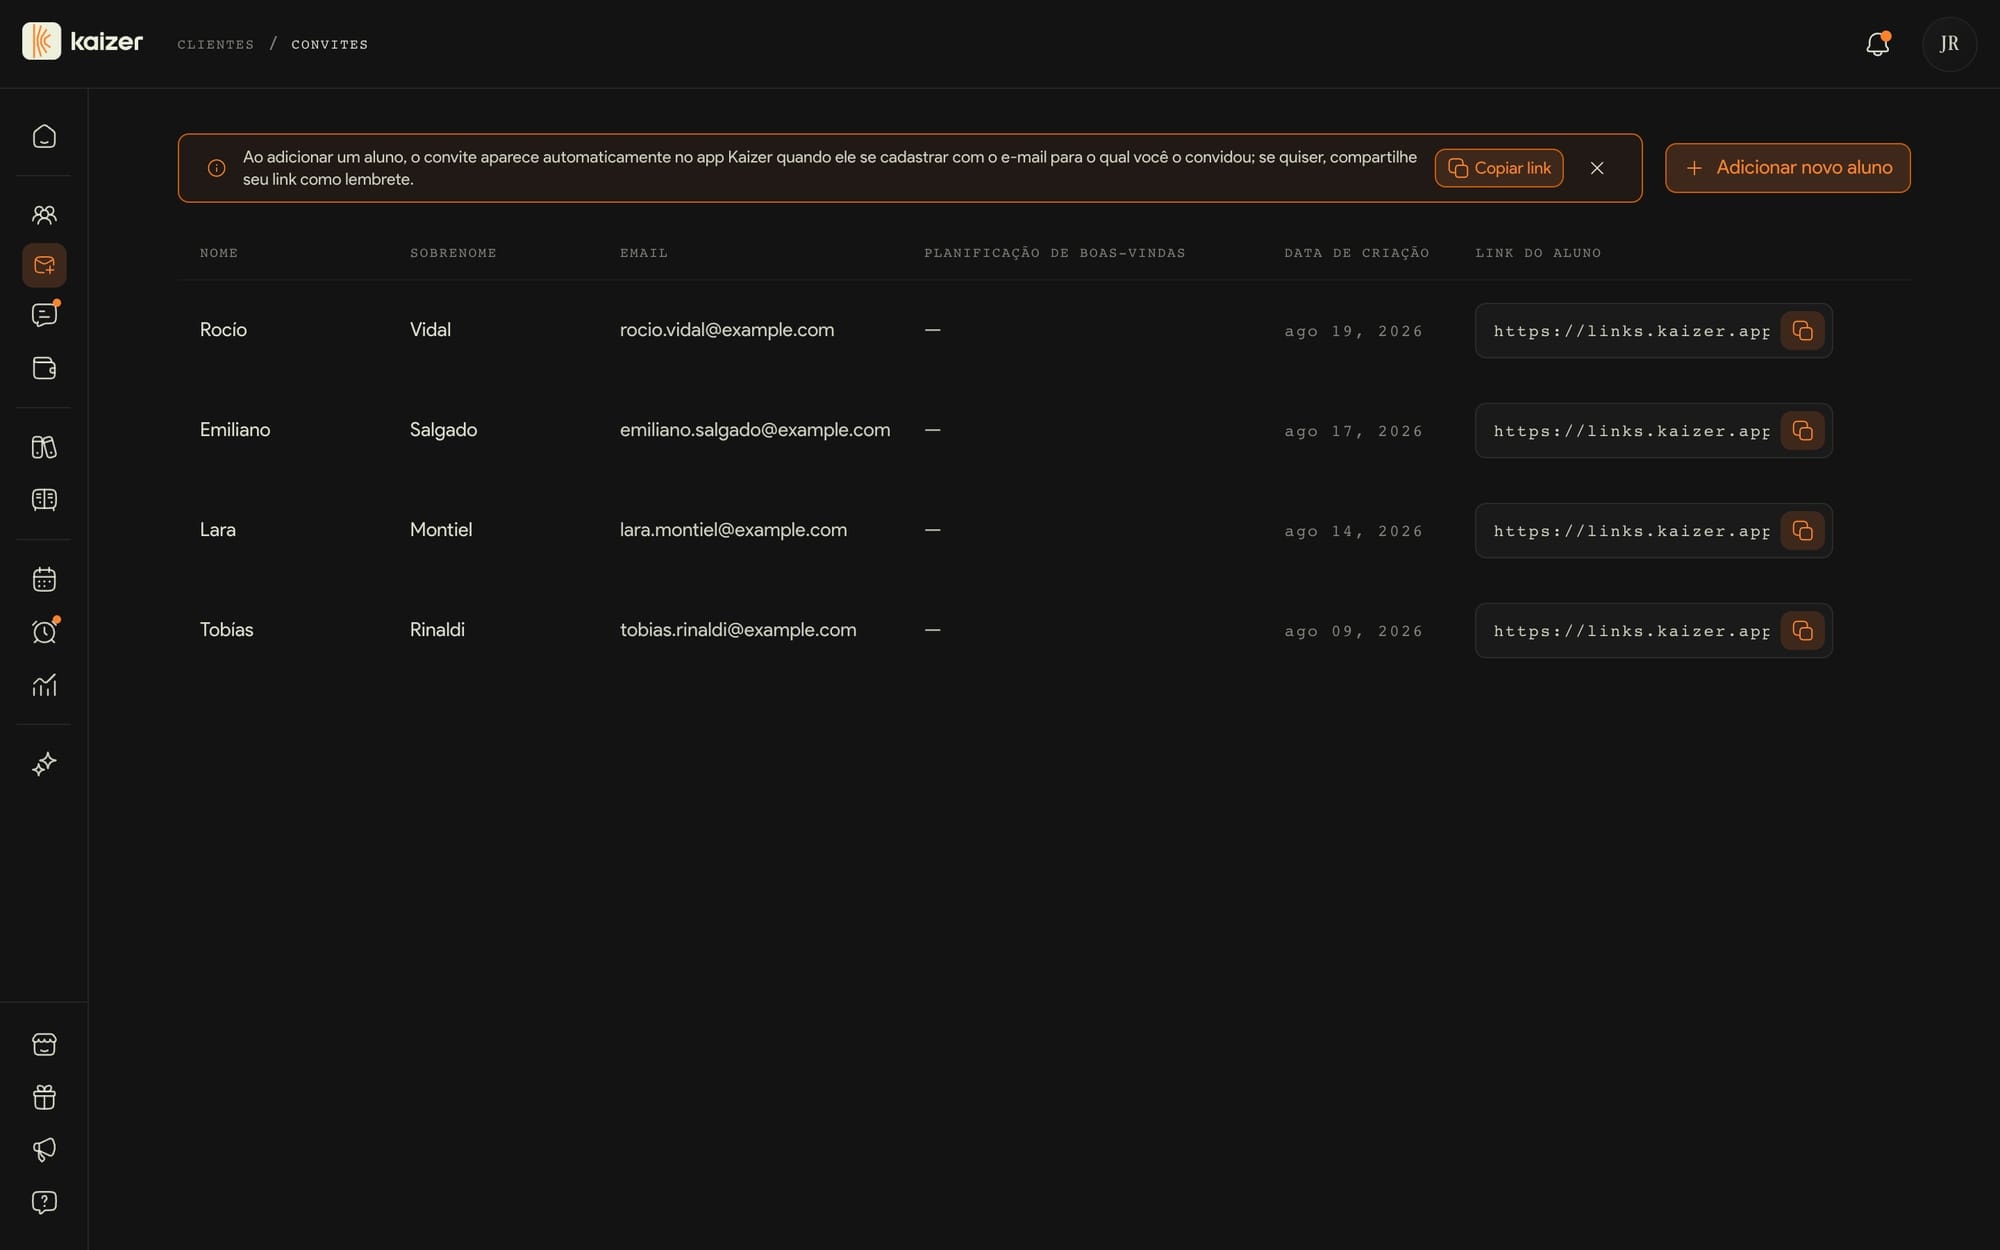Click rocio.vidal@example.com email
This screenshot has height=1250, width=2000.
[727, 330]
